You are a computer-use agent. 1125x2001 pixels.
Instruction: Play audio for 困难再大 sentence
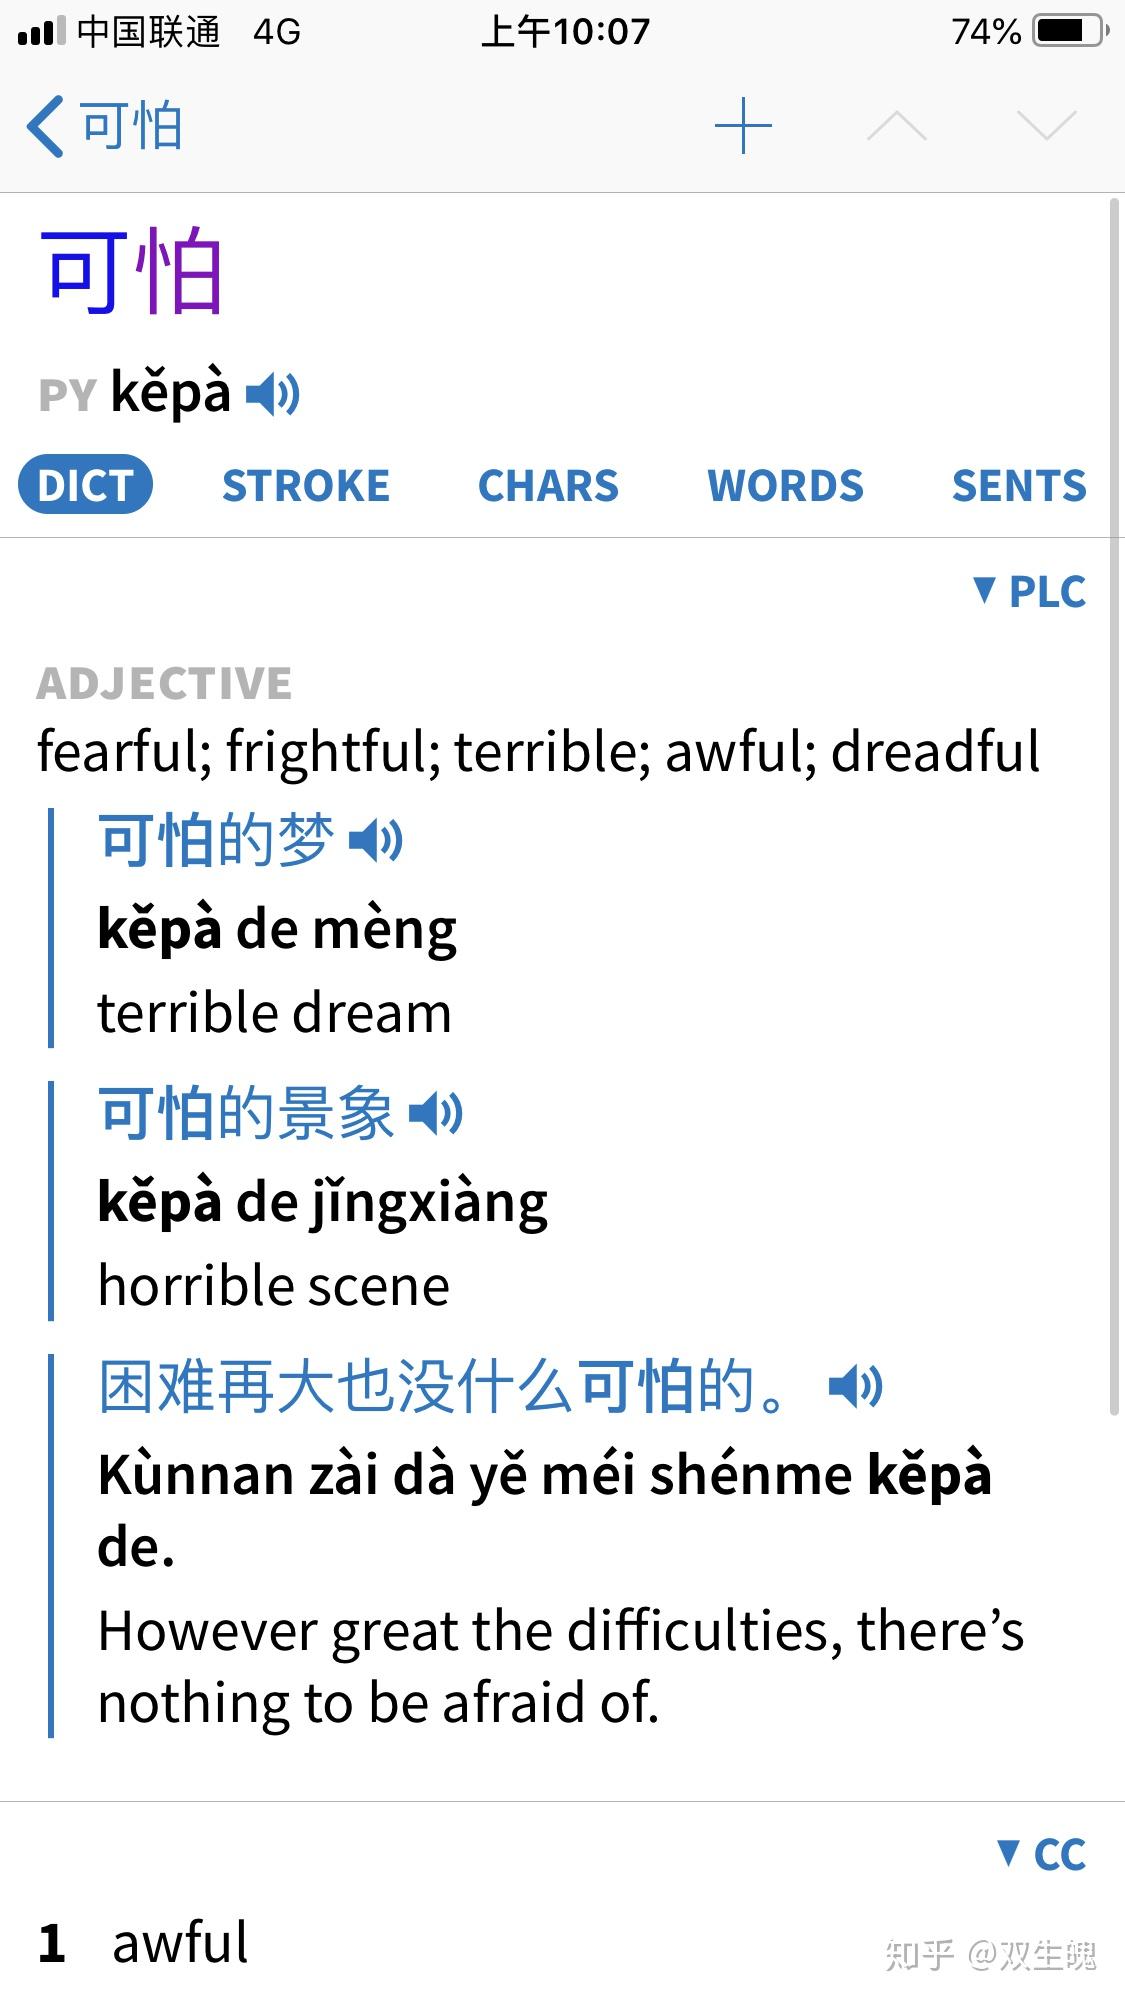tap(856, 1387)
